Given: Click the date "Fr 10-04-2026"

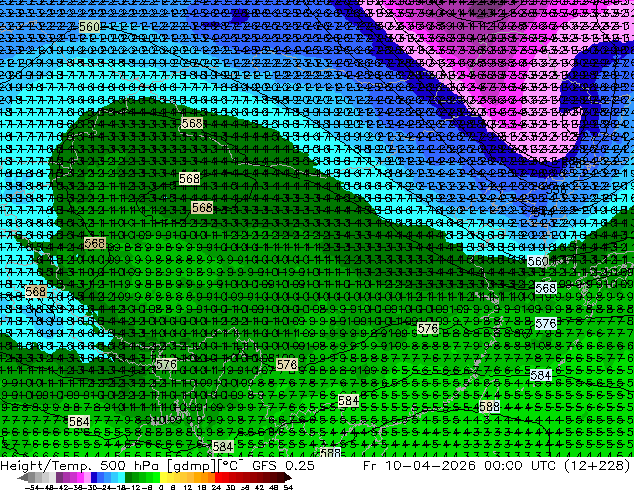Looking at the screenshot, I should [419, 466].
